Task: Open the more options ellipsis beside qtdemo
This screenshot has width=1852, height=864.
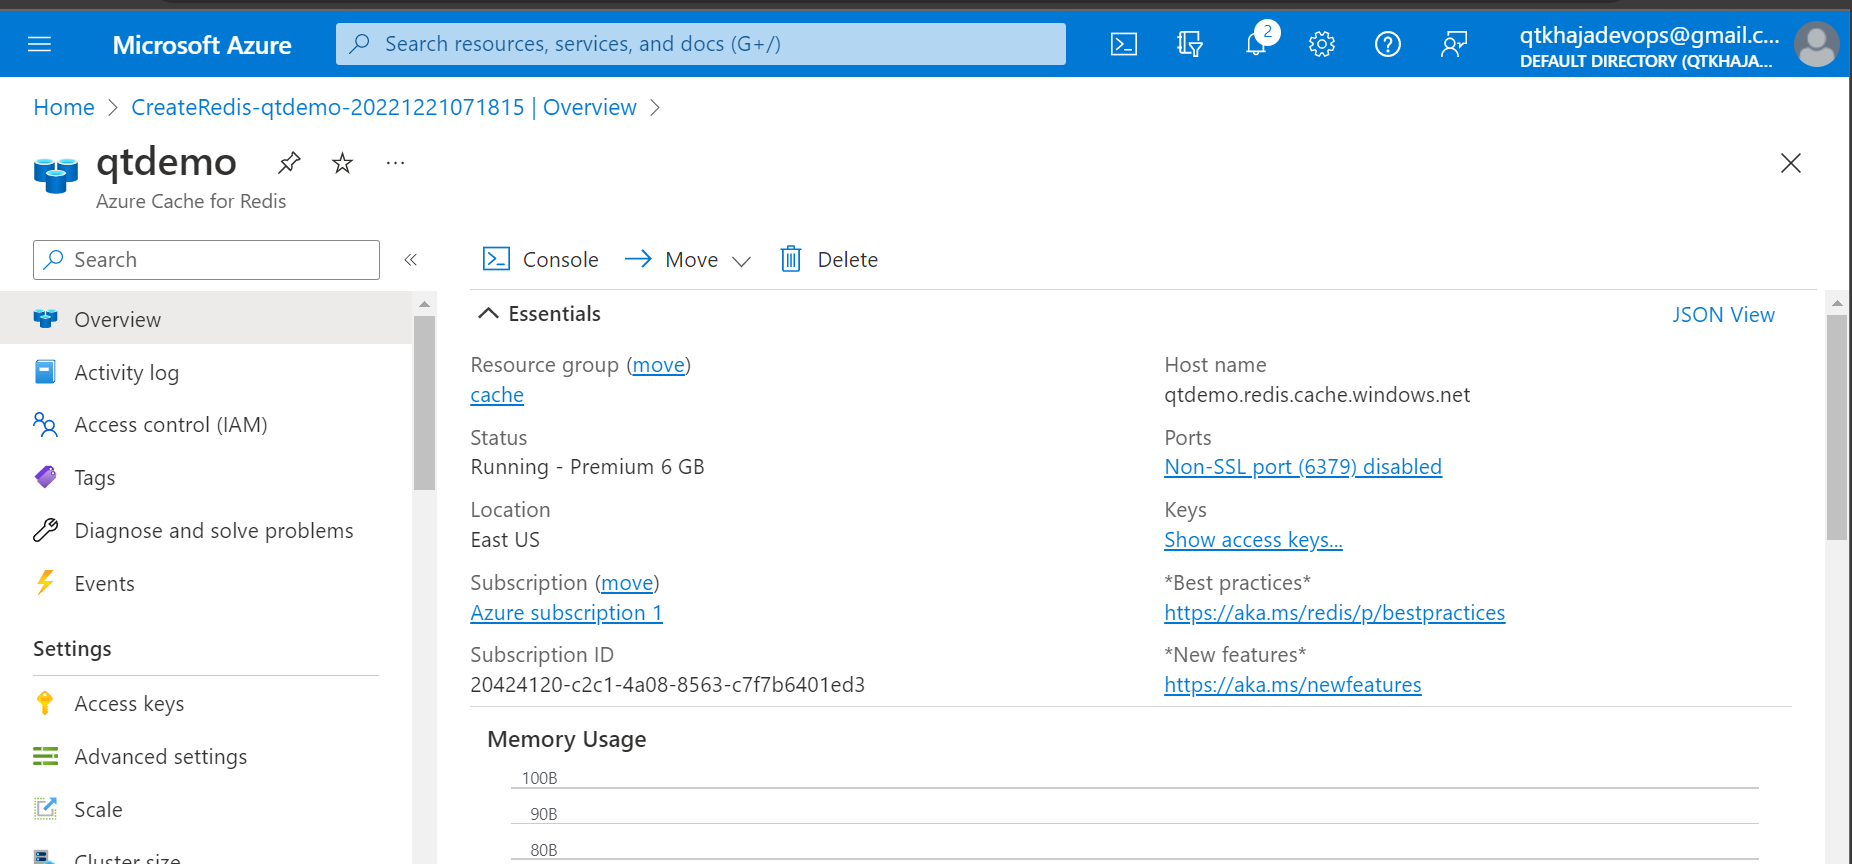Action: (x=396, y=163)
